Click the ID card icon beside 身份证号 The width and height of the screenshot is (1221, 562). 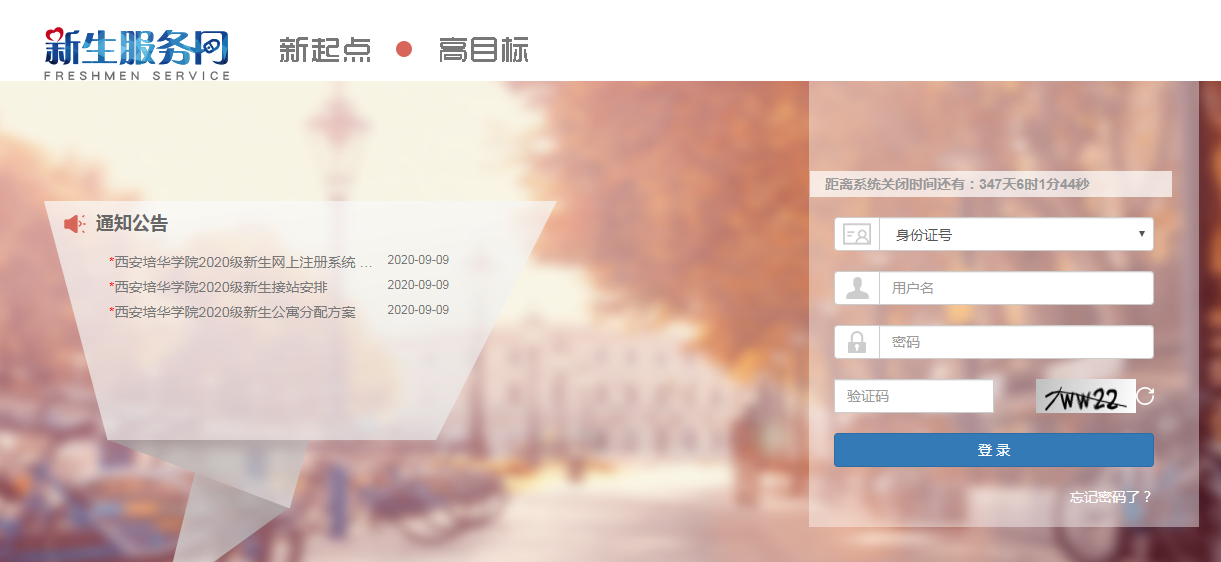coord(857,235)
